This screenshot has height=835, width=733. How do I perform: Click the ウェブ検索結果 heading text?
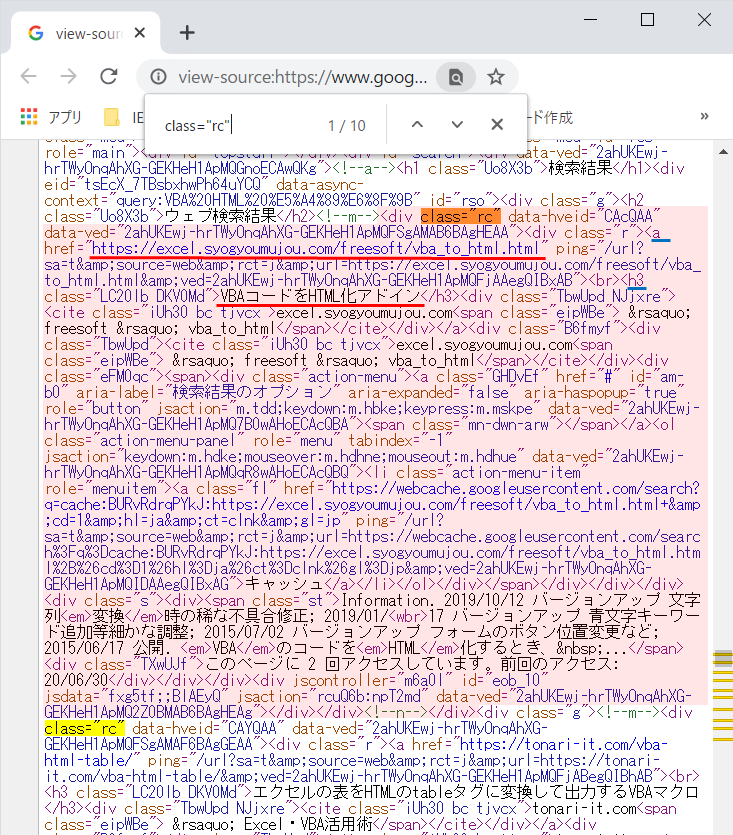click(221, 217)
